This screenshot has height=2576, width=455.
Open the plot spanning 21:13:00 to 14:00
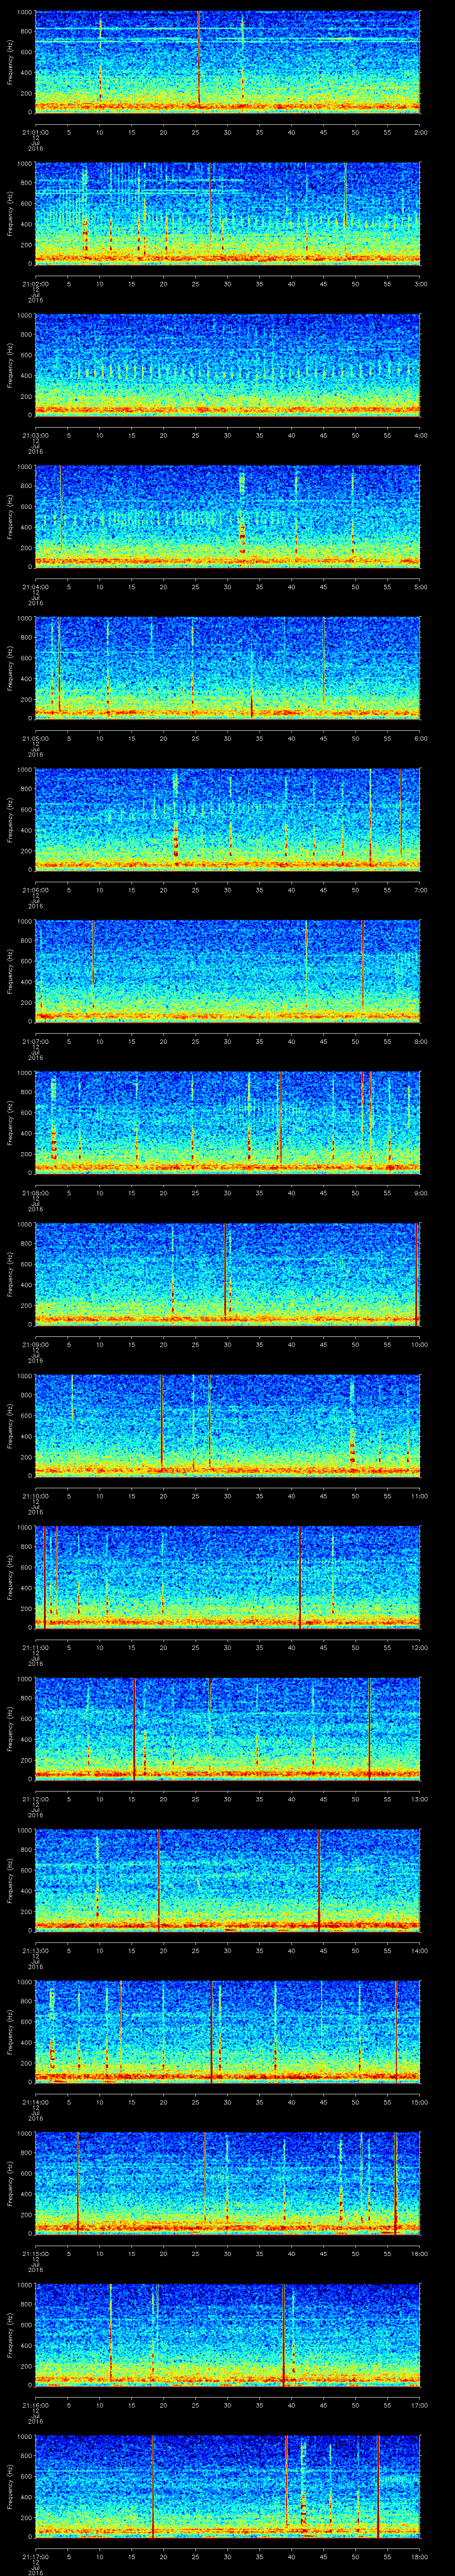[227, 1881]
